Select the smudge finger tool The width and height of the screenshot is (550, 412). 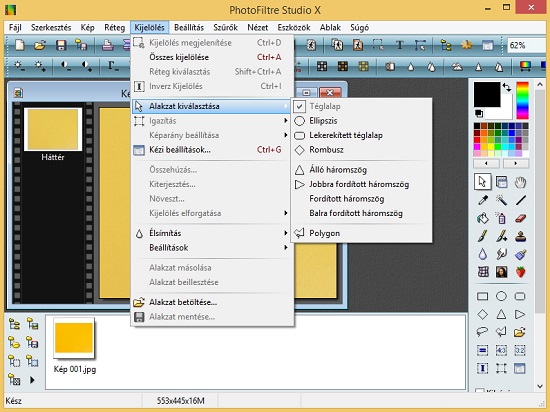(x=501, y=254)
